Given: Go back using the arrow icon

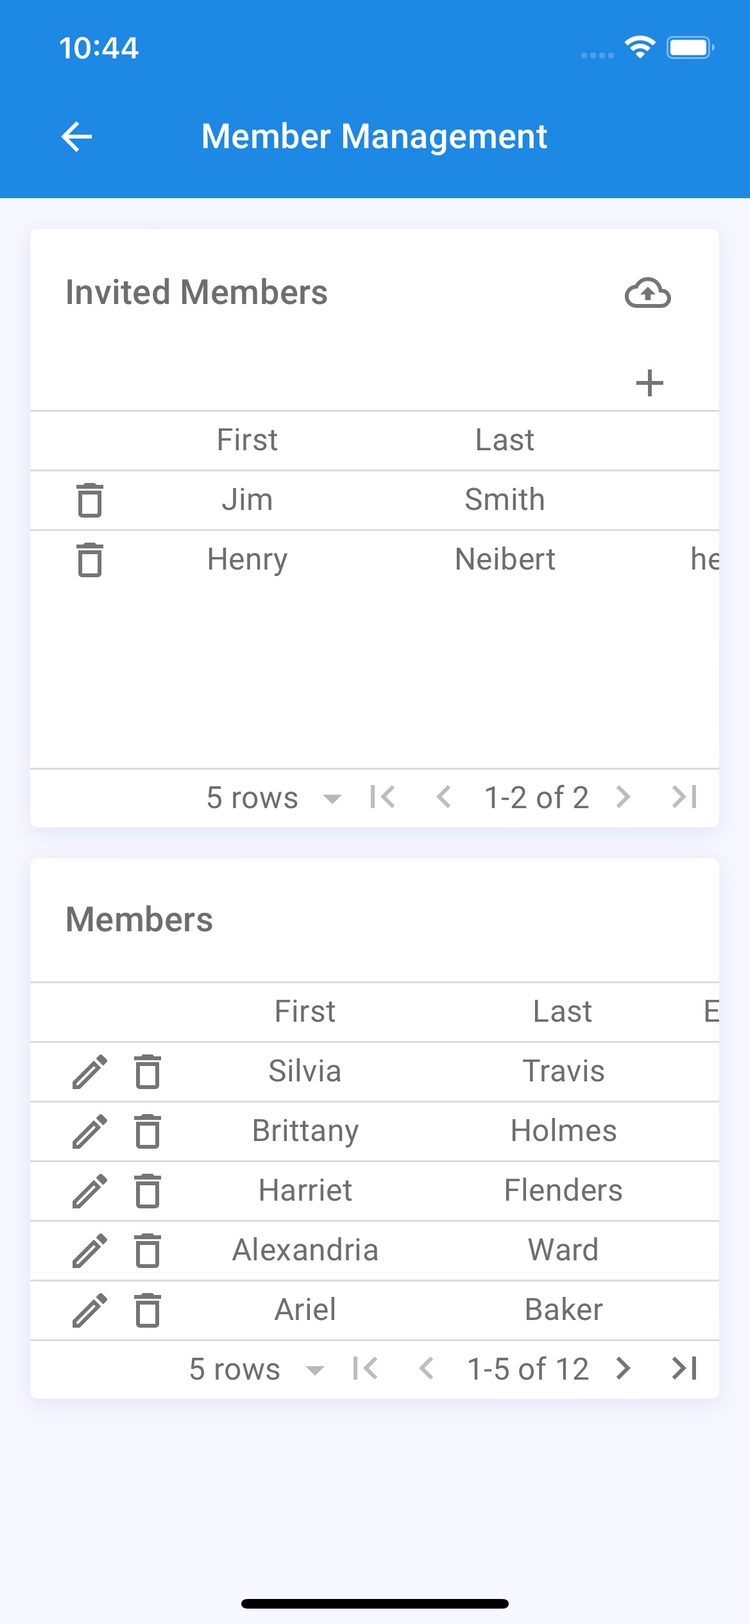Looking at the screenshot, I should [77, 137].
